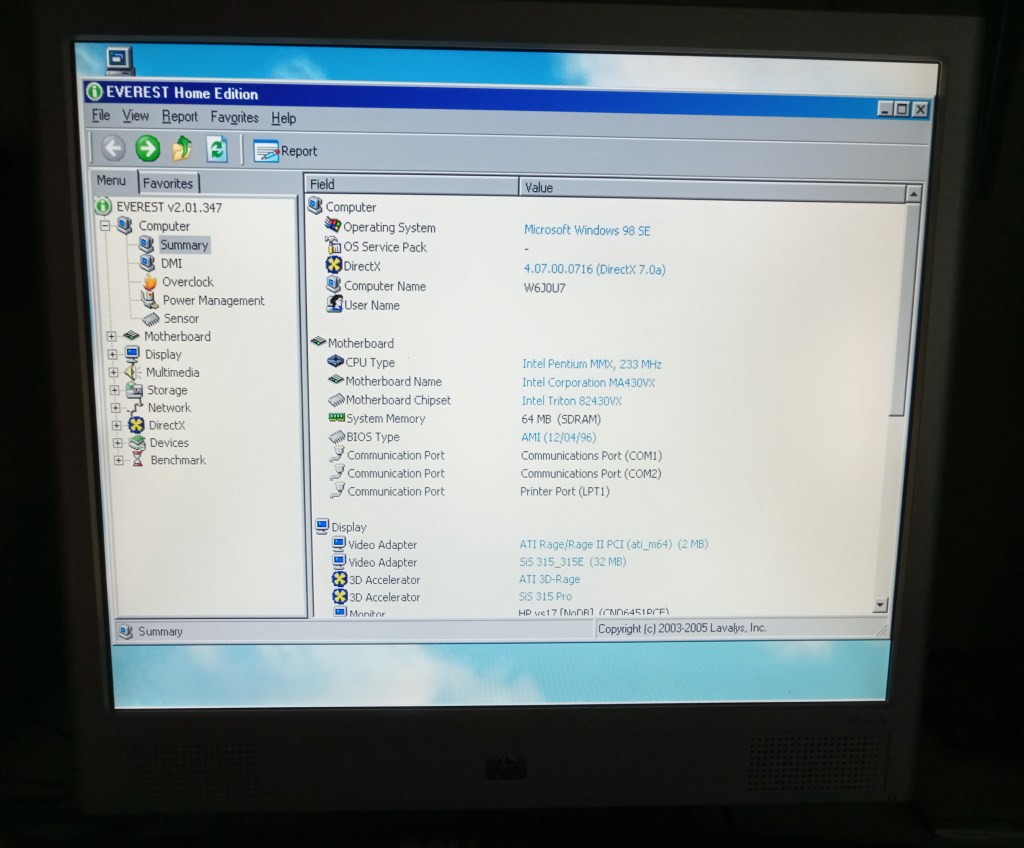Open the Report wizard button

[x=285, y=151]
